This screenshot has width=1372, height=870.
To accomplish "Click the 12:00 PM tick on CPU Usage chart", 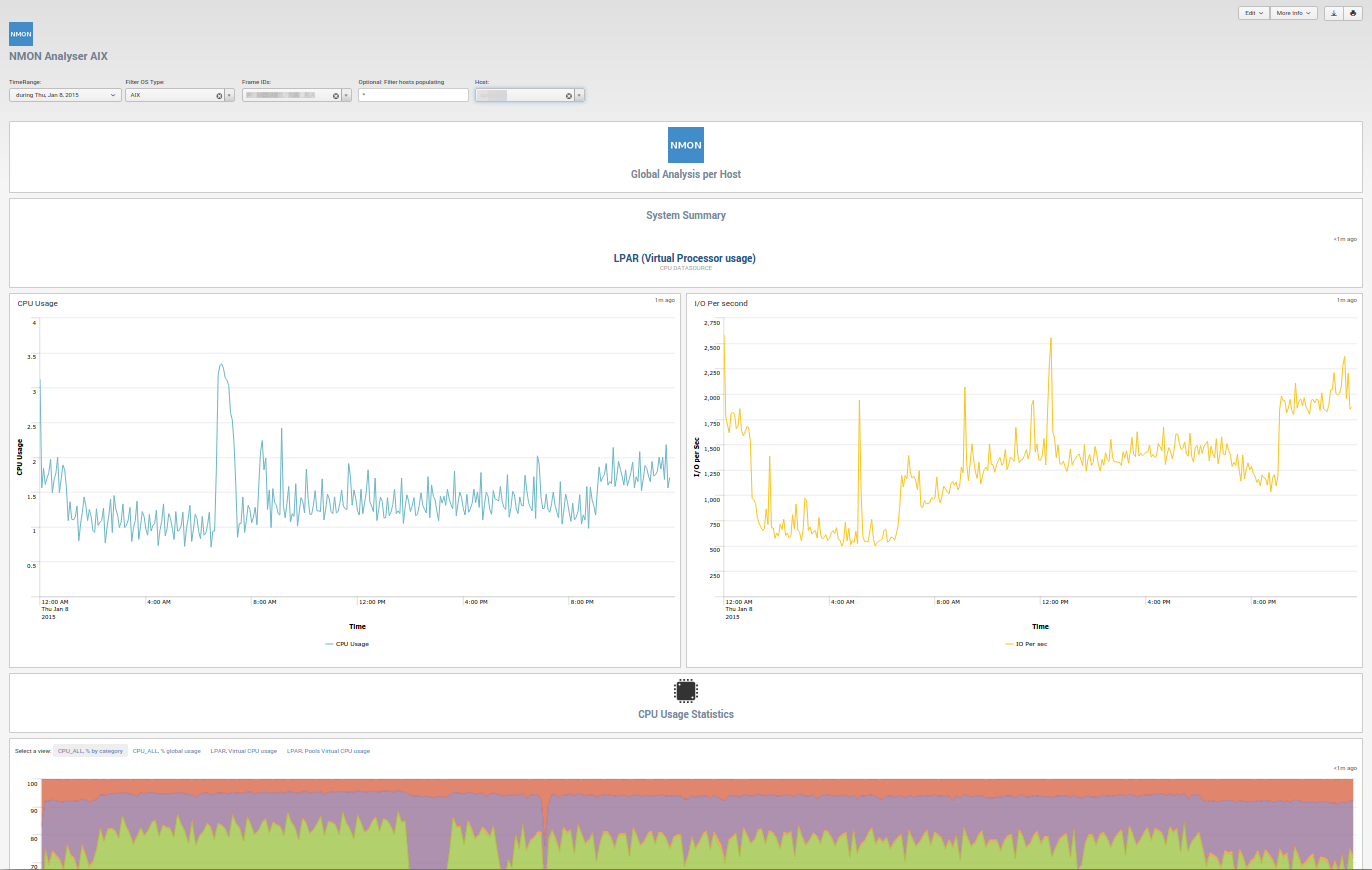I will tap(372, 602).
